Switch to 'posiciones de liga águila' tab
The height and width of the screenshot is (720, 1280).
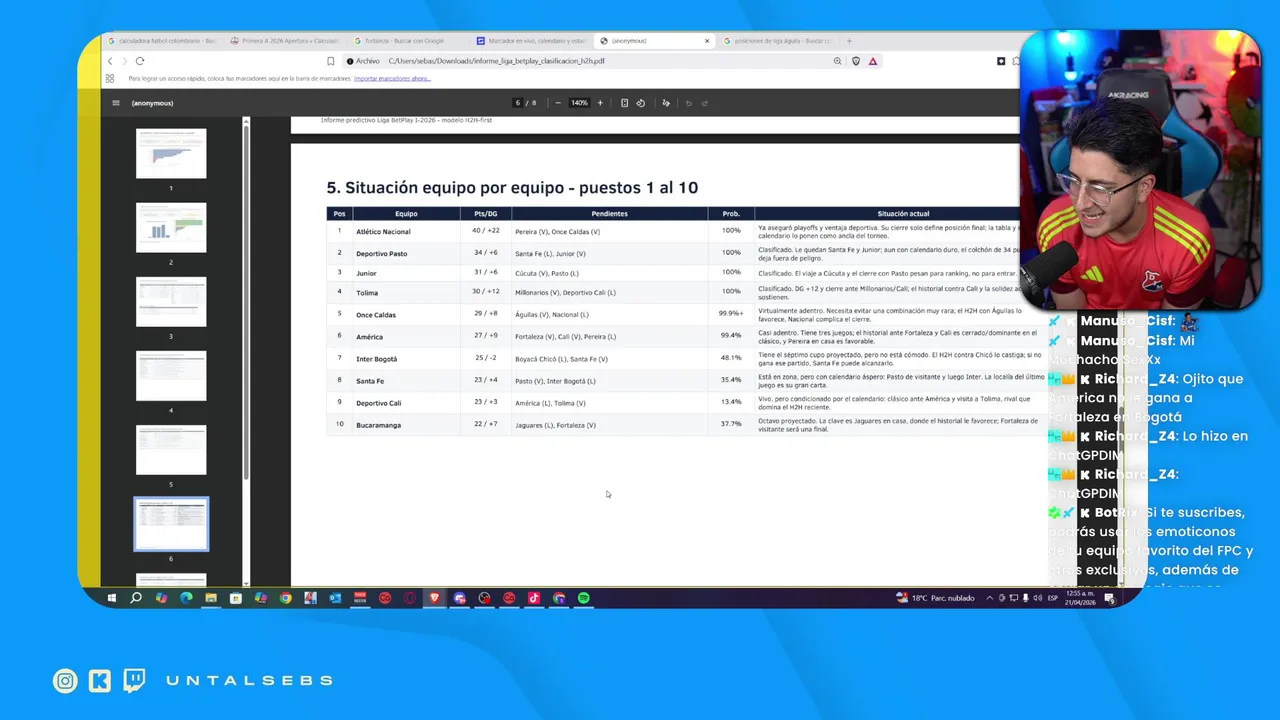coord(777,41)
